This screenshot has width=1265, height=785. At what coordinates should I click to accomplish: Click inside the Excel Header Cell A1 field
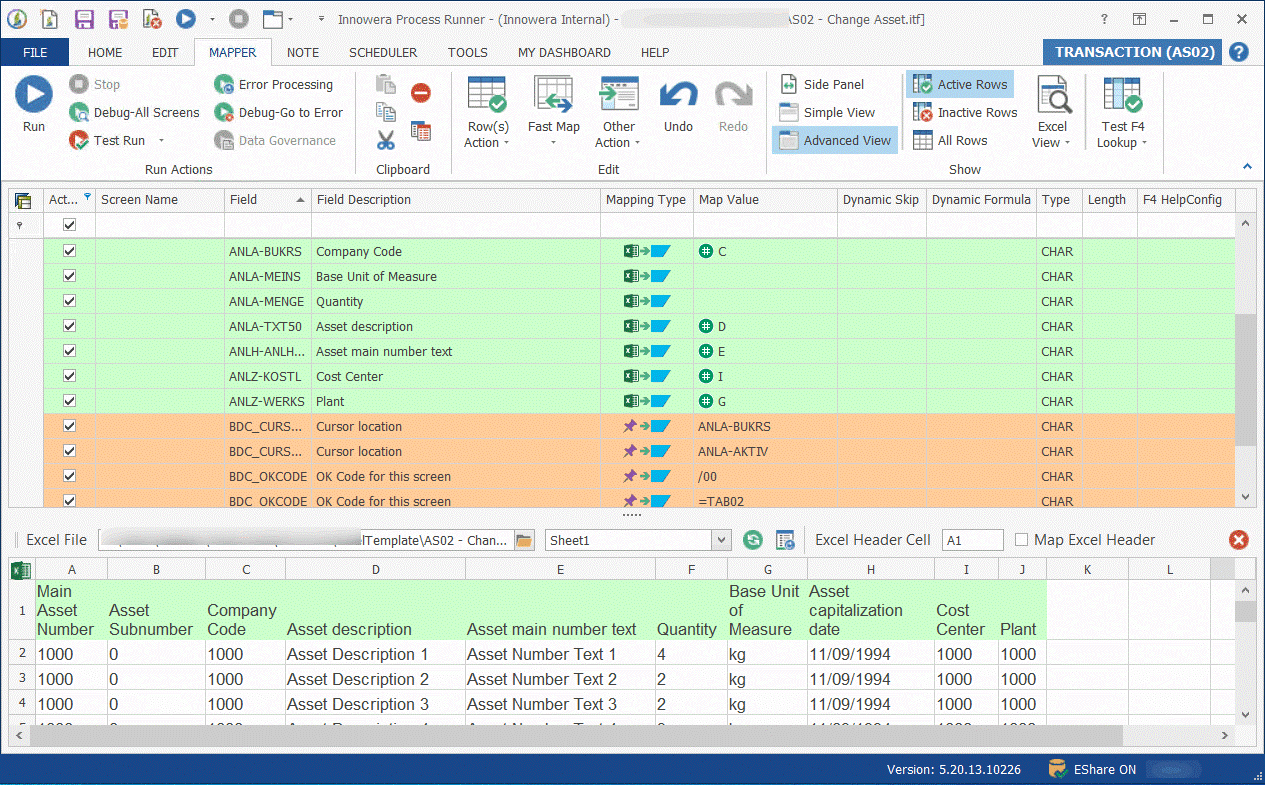coord(971,539)
